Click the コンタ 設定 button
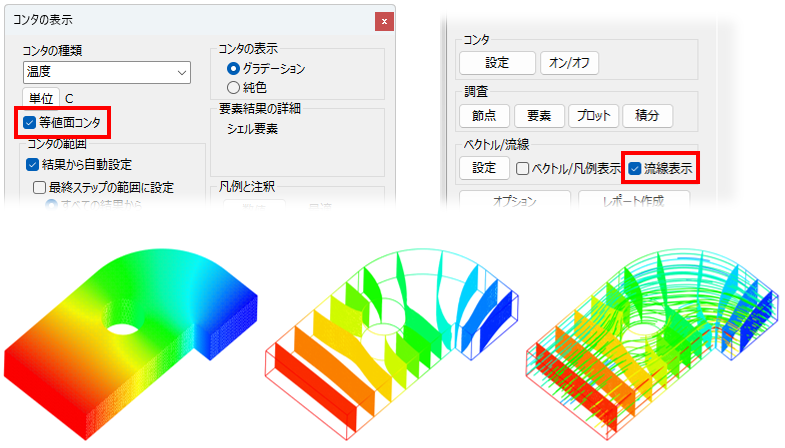 497,63
